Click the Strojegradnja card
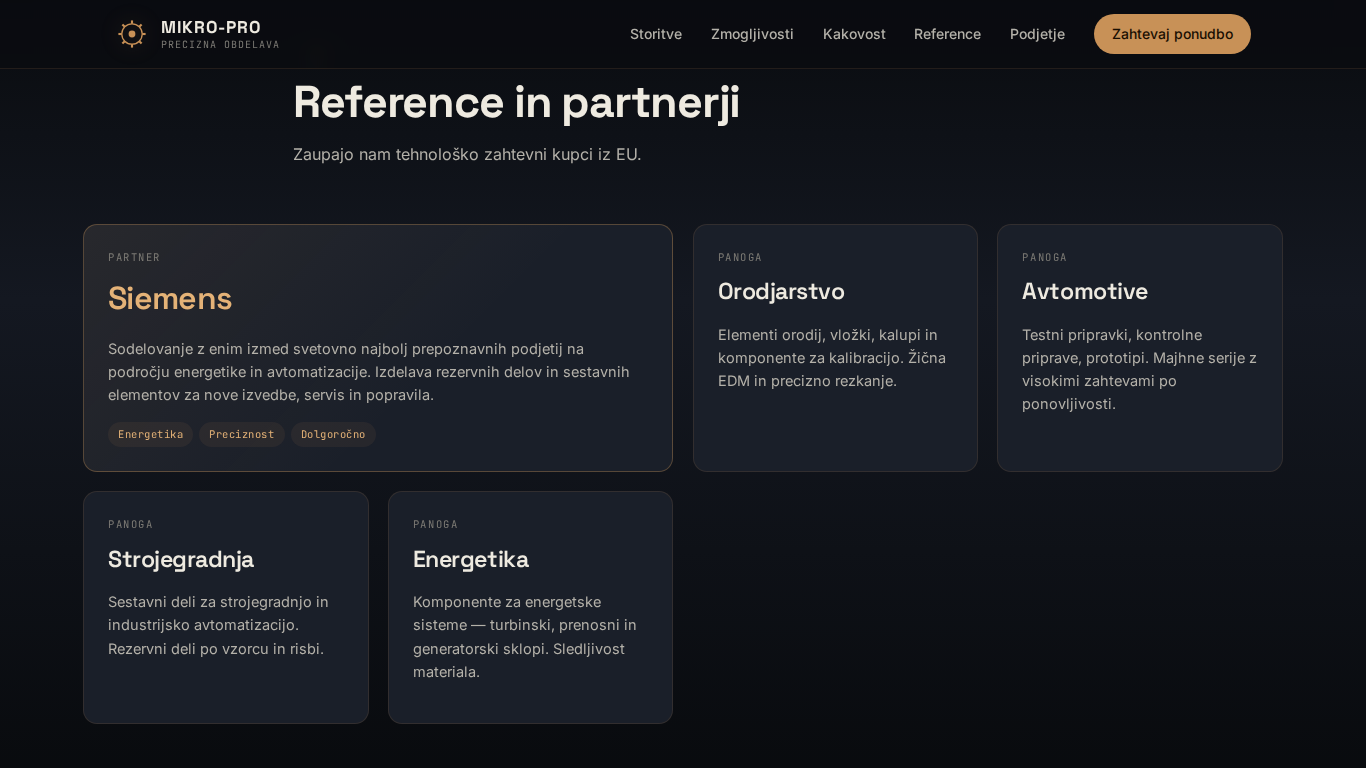Viewport: 1366px width, 768px height. coord(226,607)
